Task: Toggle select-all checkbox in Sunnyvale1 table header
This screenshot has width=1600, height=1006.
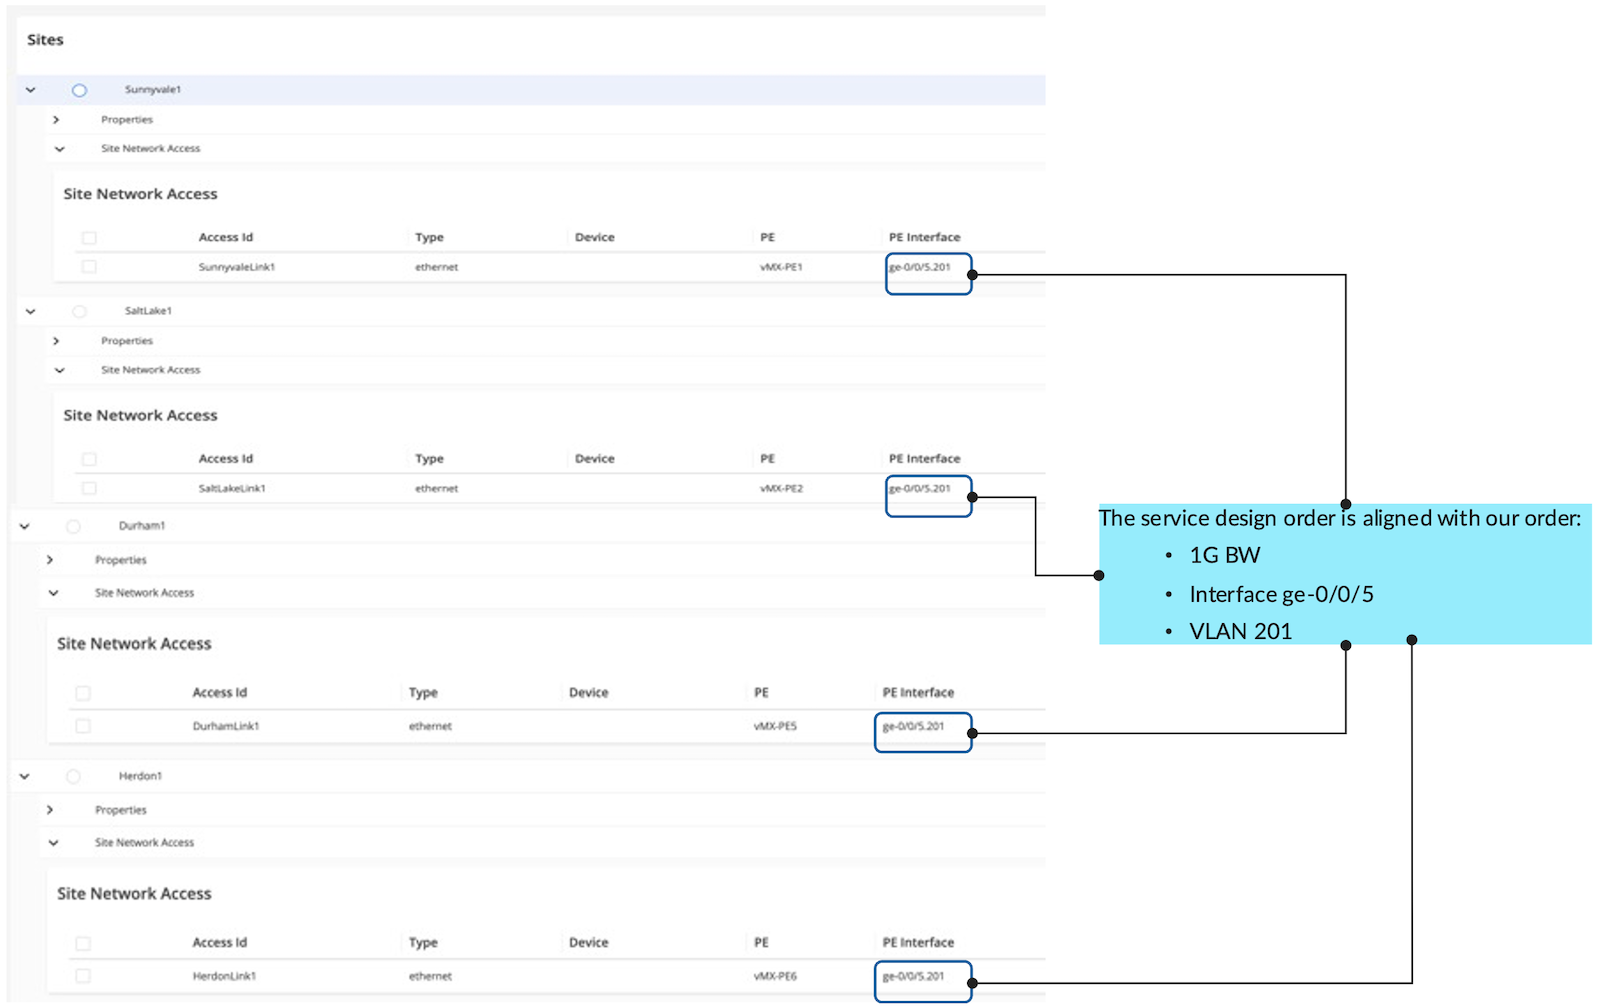Action: pos(89,238)
